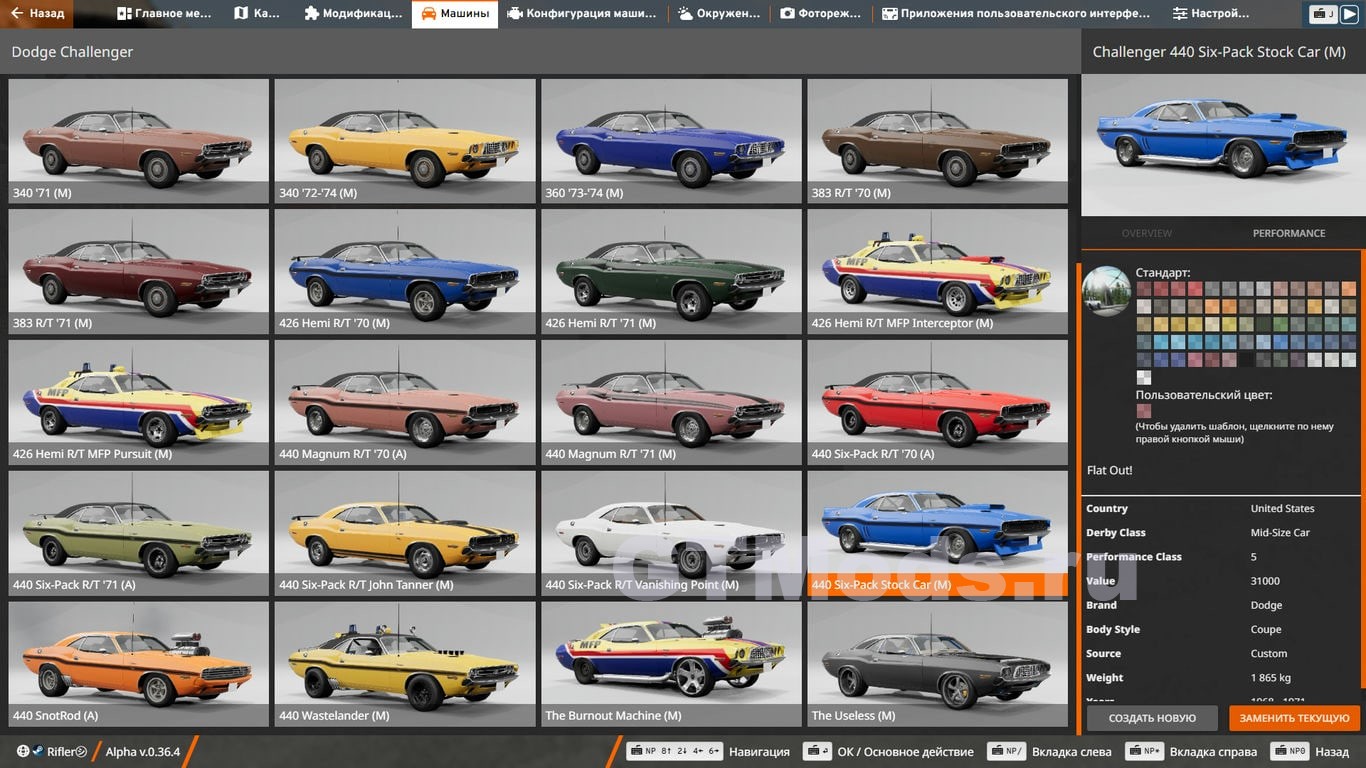Open the Настройки sliders tab
The image size is (1366, 768).
coord(1211,14)
